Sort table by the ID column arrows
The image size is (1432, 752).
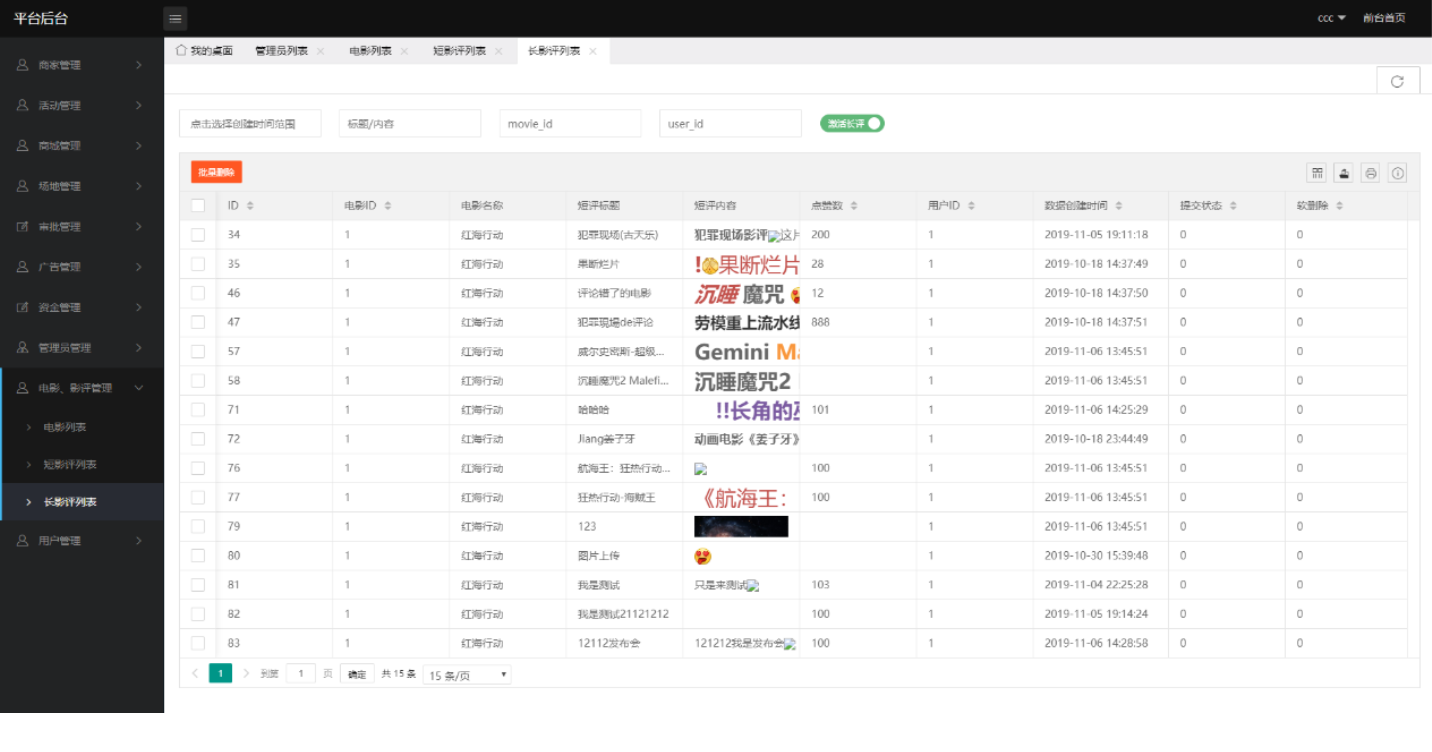pyautogui.click(x=250, y=206)
